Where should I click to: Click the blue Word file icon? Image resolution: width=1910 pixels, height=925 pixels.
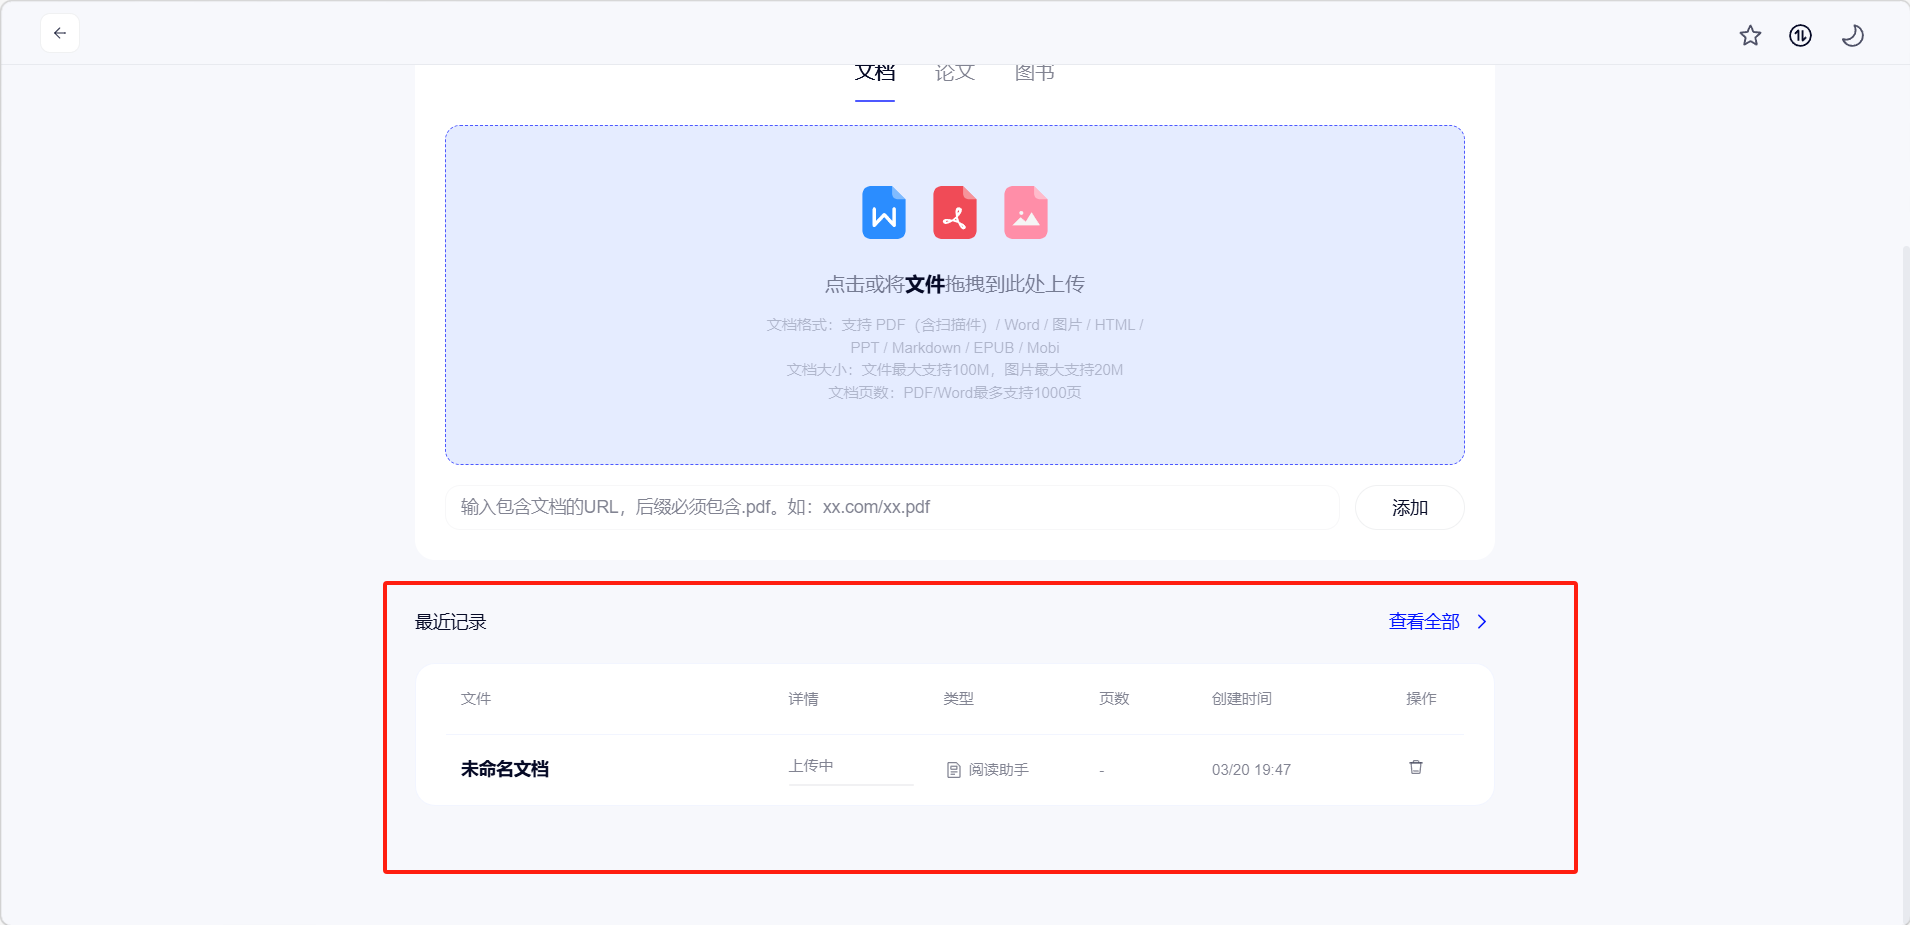884,213
